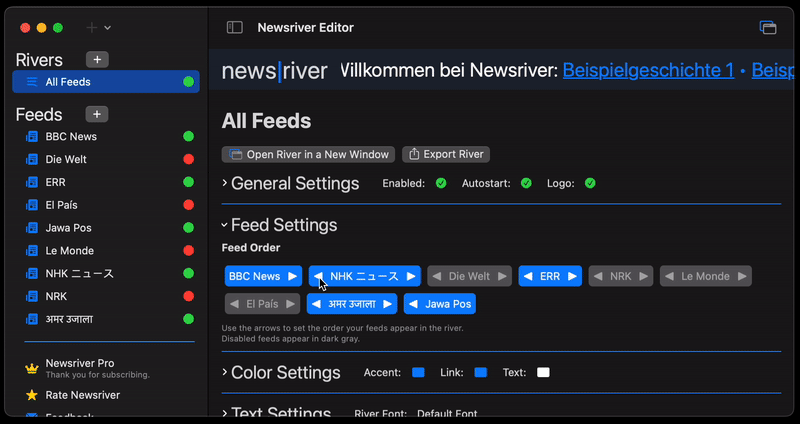This screenshot has width=800, height=424.
Task: Move ERR right in feed order
Action: click(x=572, y=276)
